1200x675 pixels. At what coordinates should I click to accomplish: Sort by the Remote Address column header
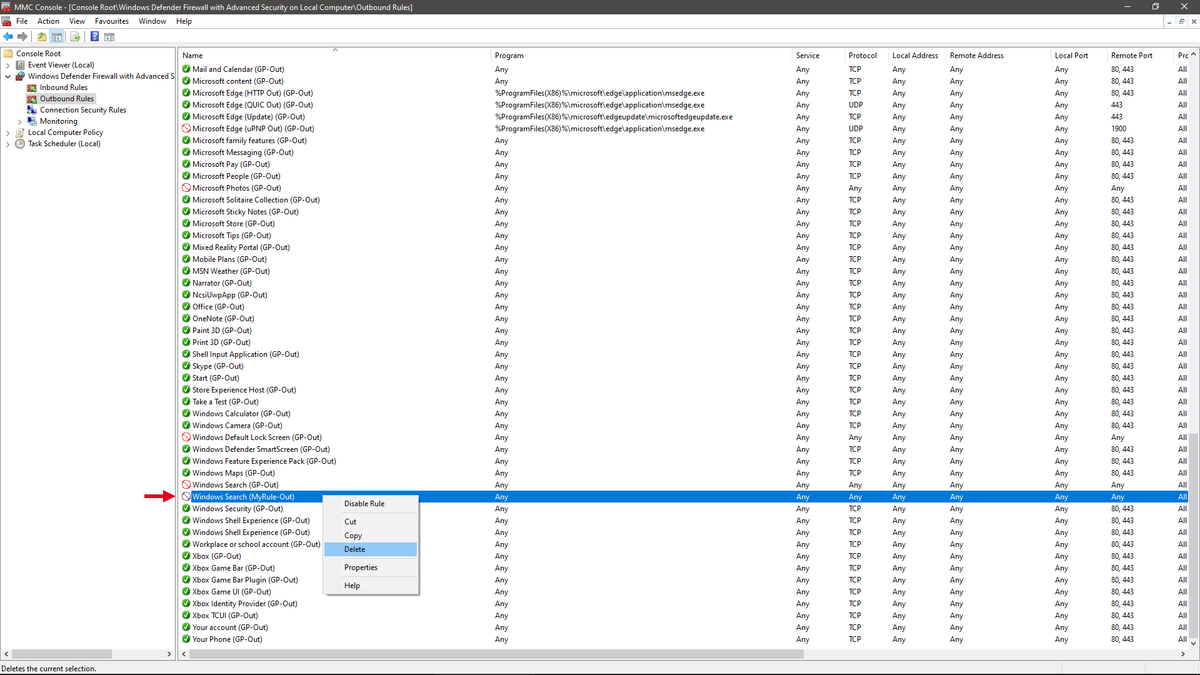997,55
